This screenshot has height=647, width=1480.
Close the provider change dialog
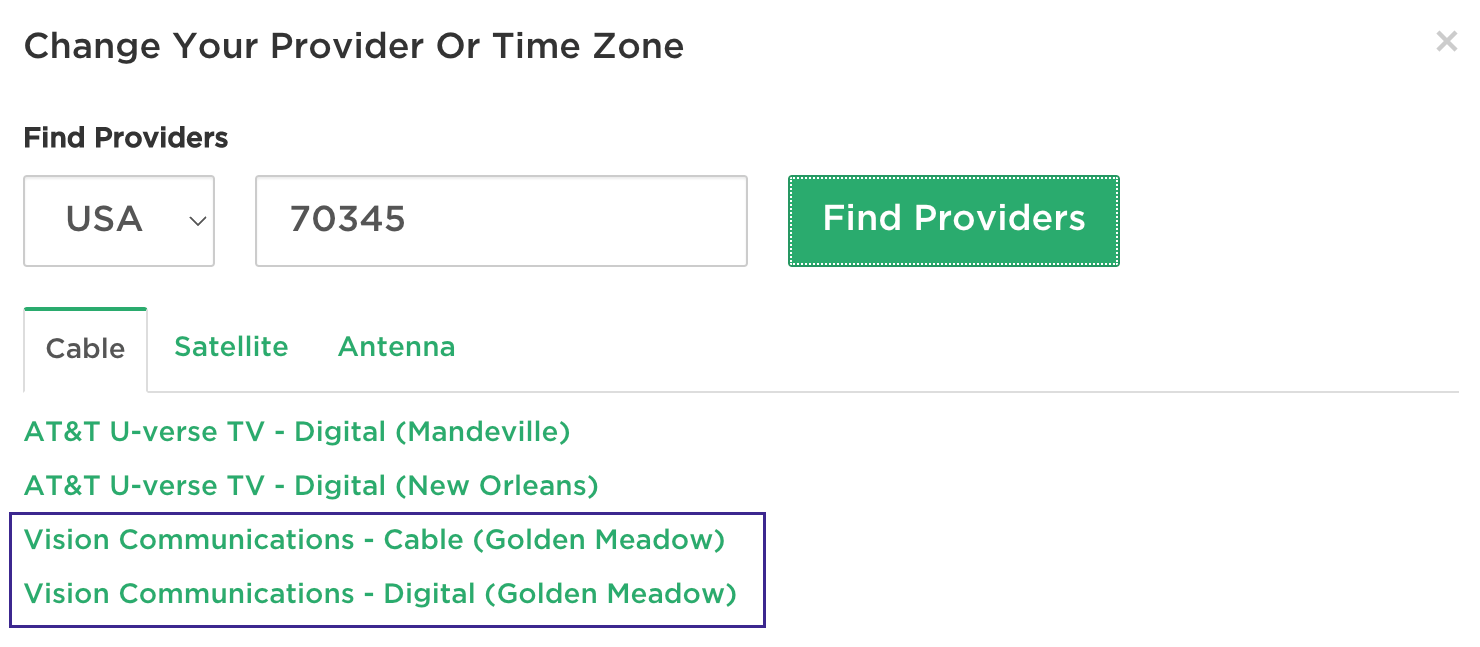tap(1447, 41)
